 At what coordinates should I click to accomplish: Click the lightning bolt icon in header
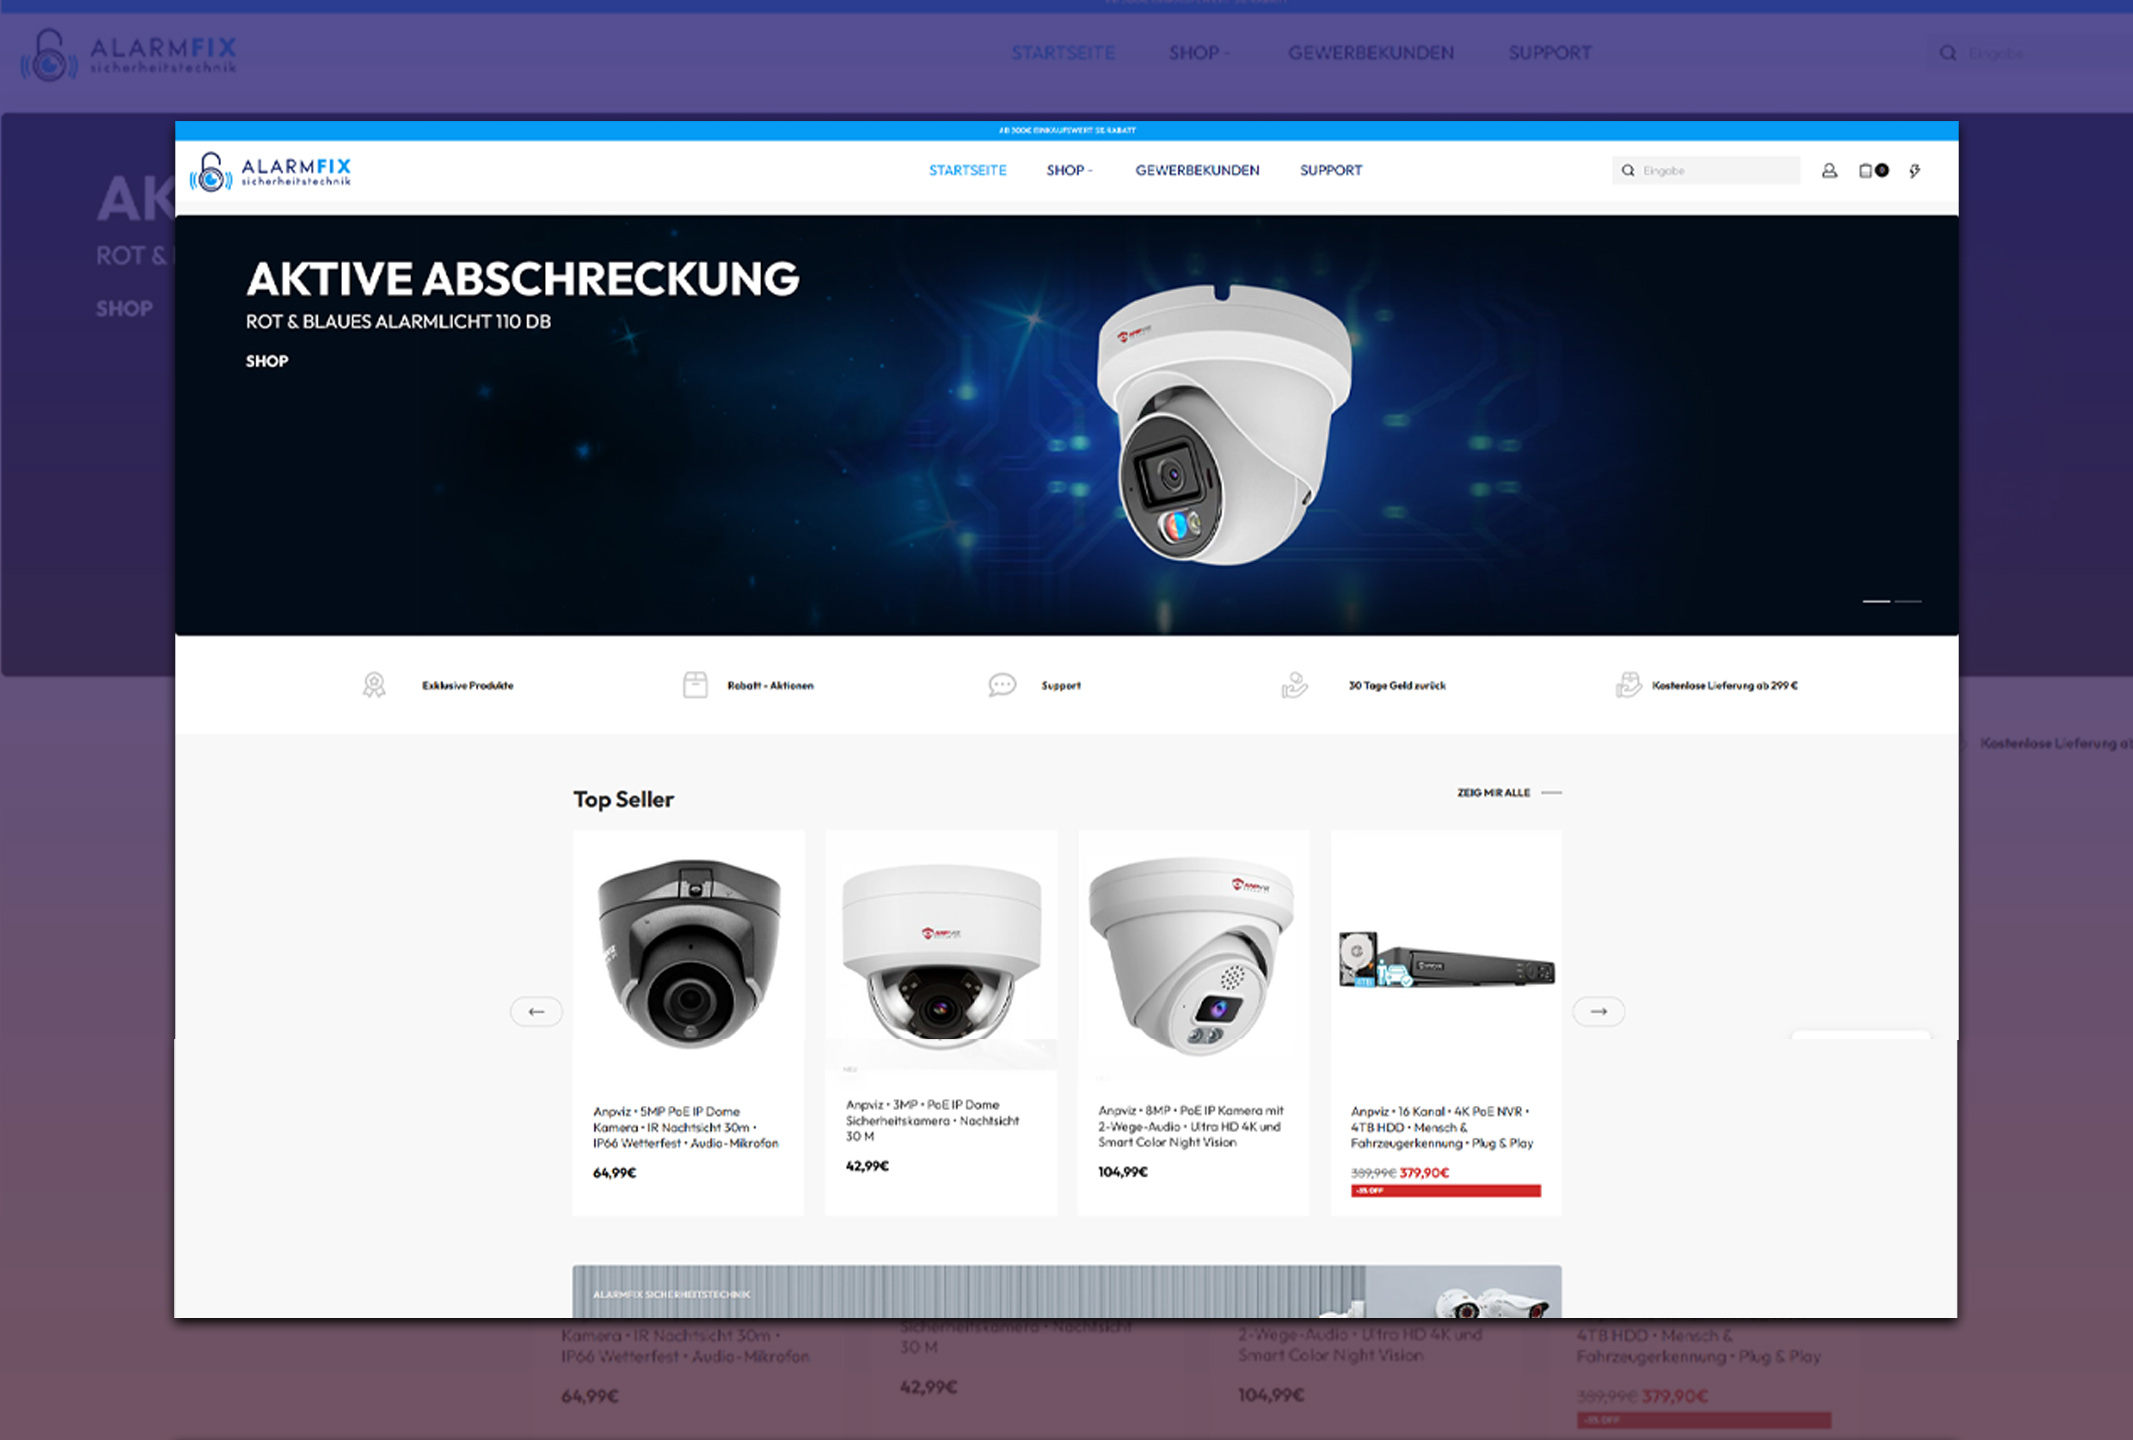tap(1914, 171)
